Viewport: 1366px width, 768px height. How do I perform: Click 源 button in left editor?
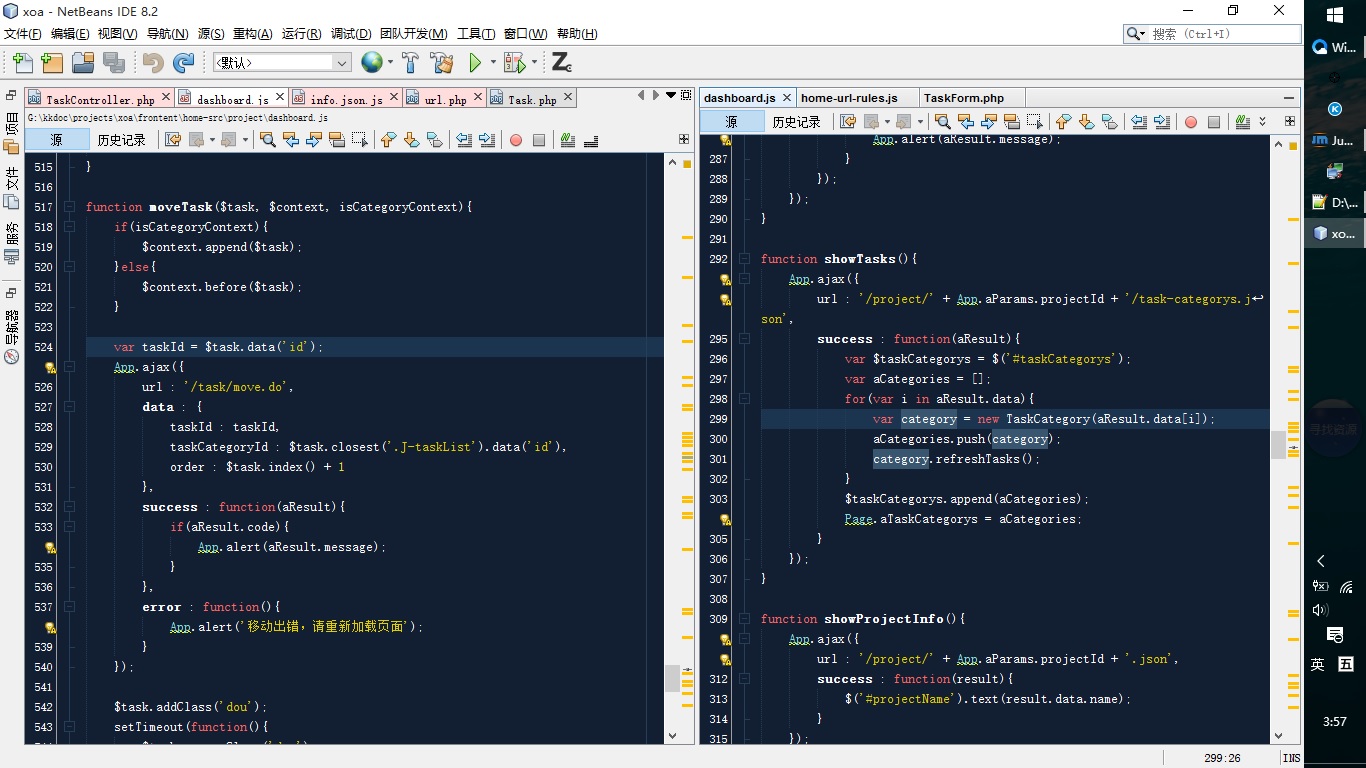[56, 140]
